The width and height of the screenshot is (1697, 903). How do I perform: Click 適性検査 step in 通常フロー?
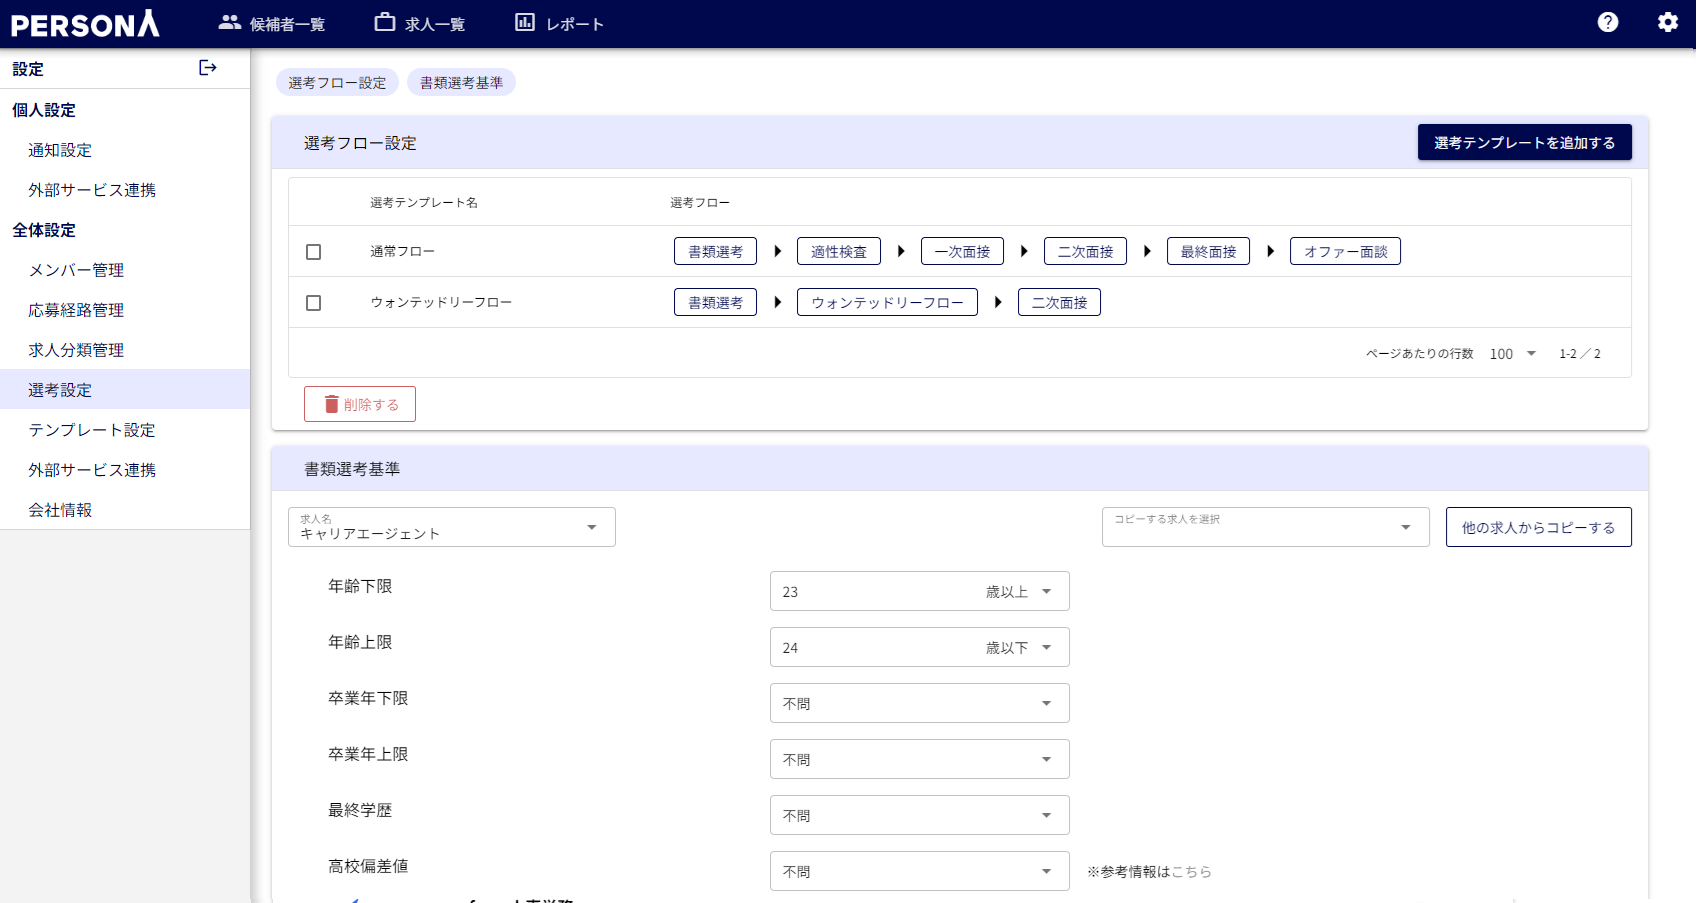pos(838,251)
